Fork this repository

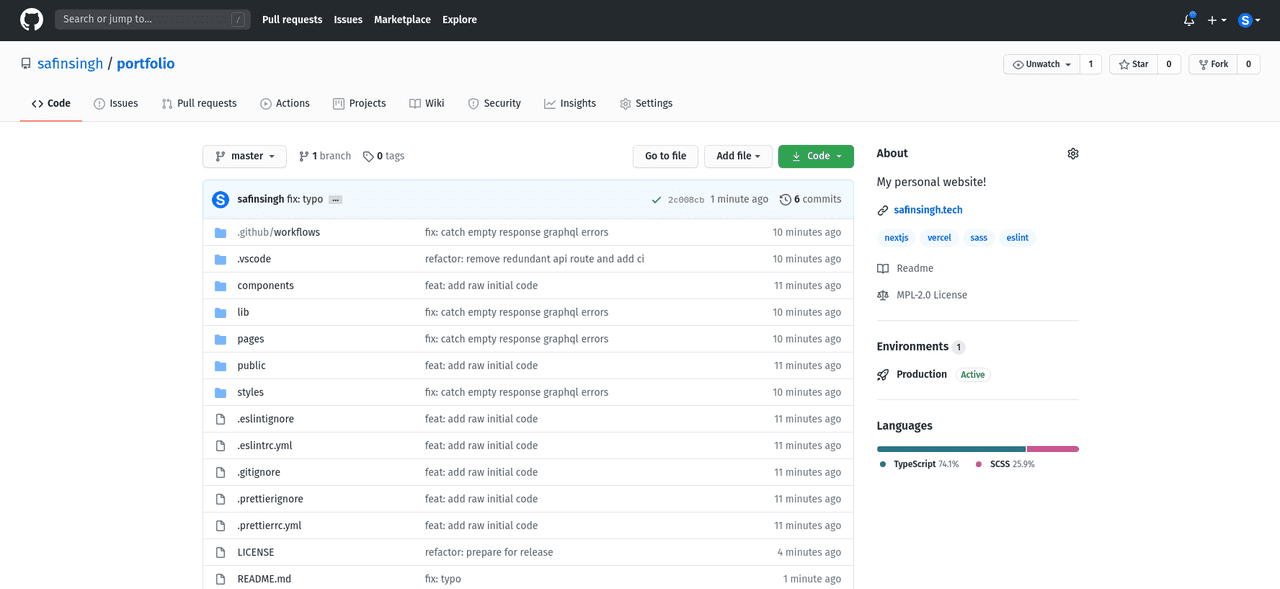(x=1212, y=64)
